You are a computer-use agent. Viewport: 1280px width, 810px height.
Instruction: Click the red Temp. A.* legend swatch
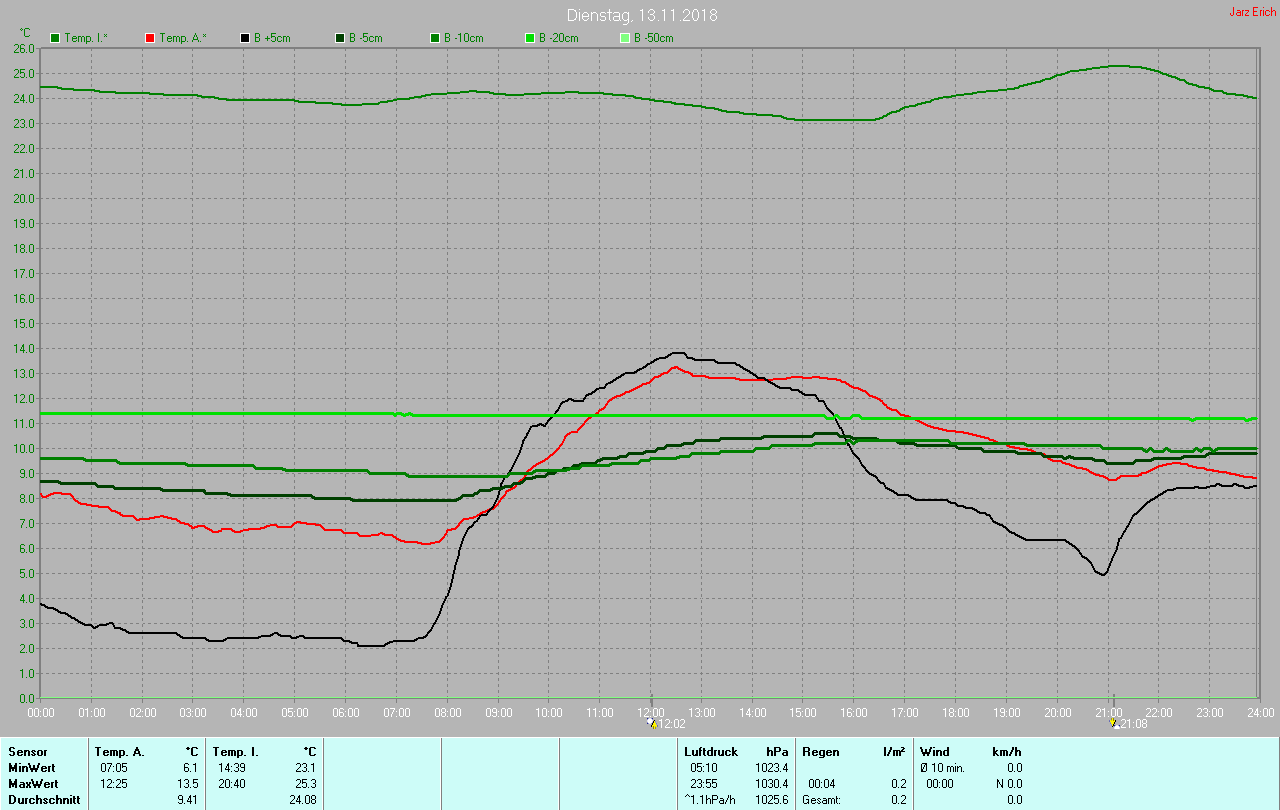(150, 38)
